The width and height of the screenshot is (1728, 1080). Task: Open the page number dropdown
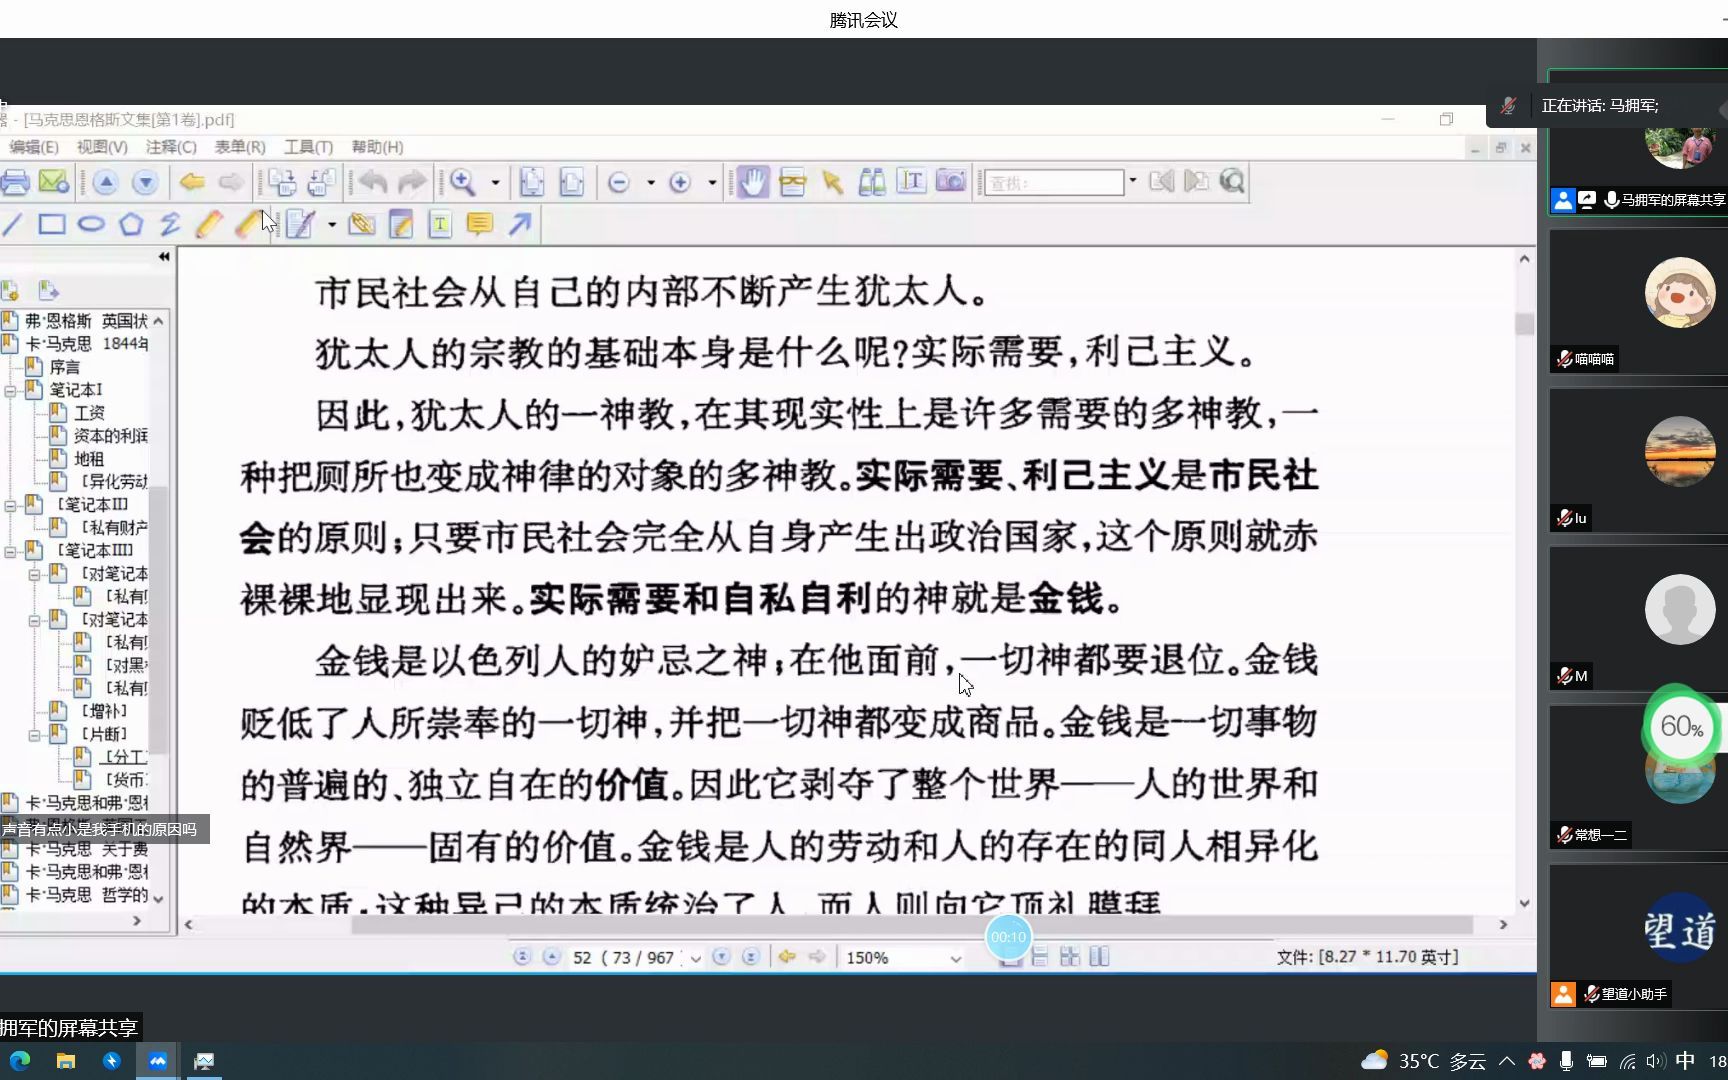pyautogui.click(x=696, y=958)
